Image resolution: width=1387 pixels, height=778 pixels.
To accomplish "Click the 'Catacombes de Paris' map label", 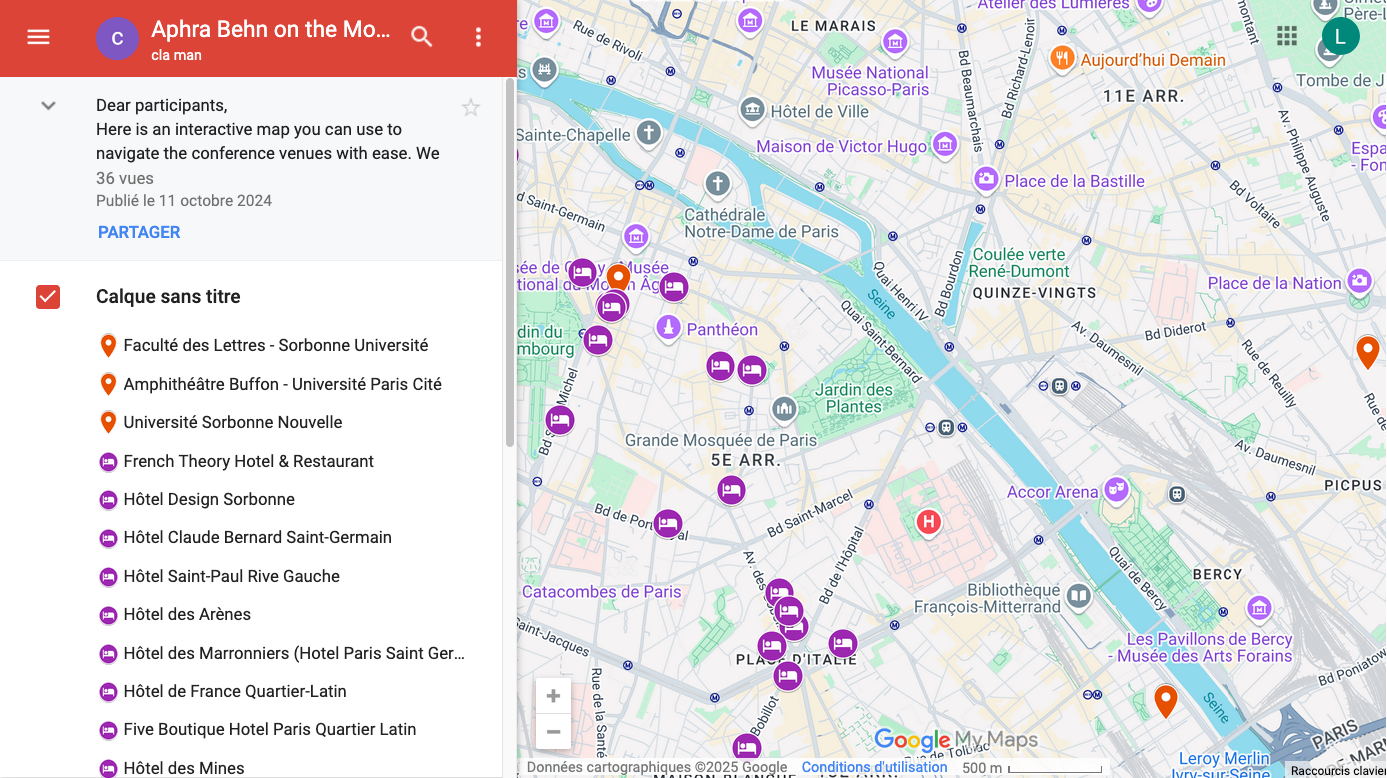I will coord(602,591).
